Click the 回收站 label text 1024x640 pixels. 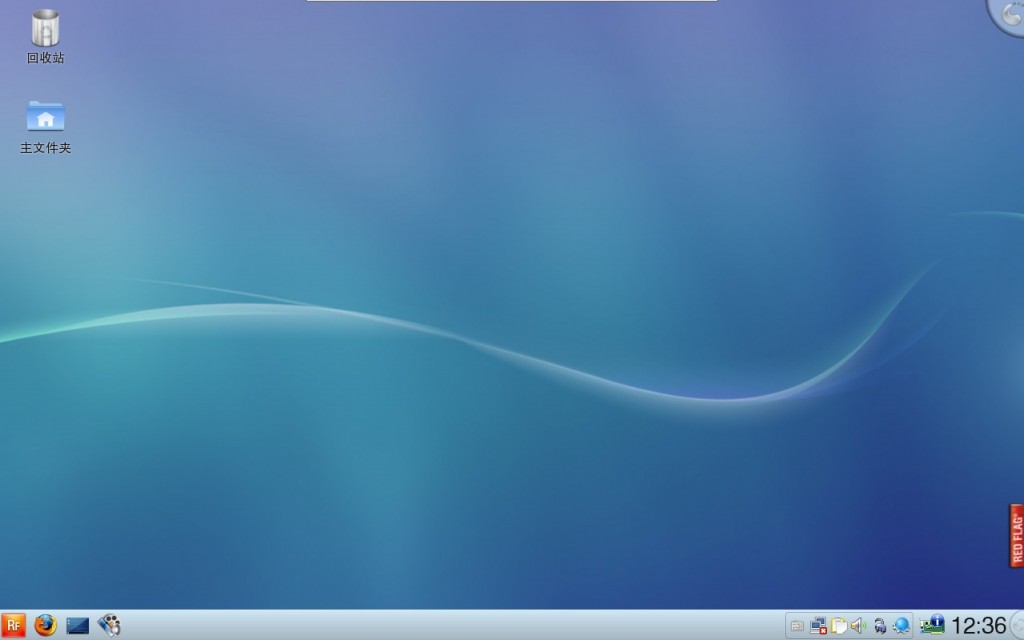coord(45,58)
